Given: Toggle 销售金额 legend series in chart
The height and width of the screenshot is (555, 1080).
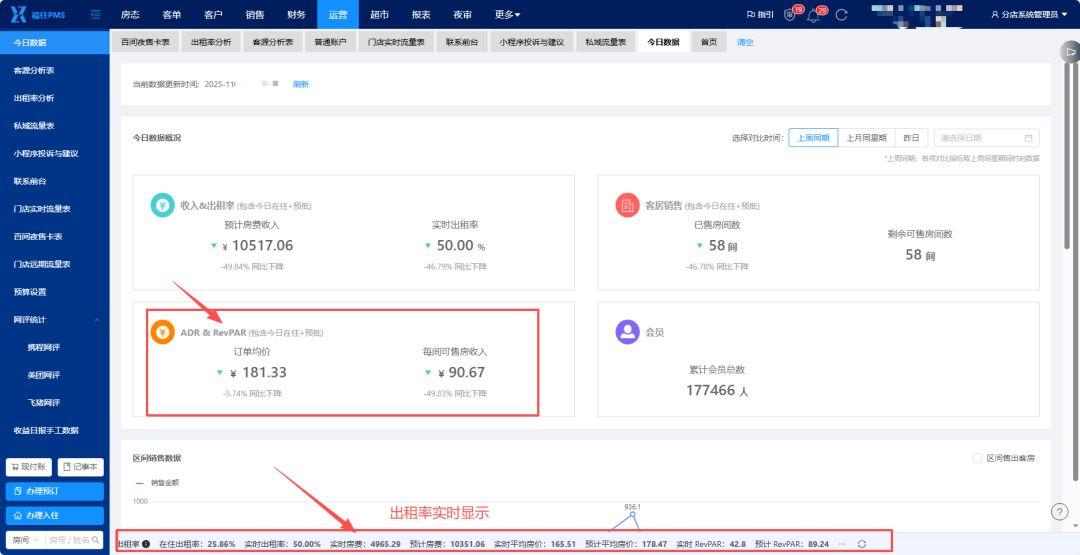Looking at the screenshot, I should click(x=158, y=483).
